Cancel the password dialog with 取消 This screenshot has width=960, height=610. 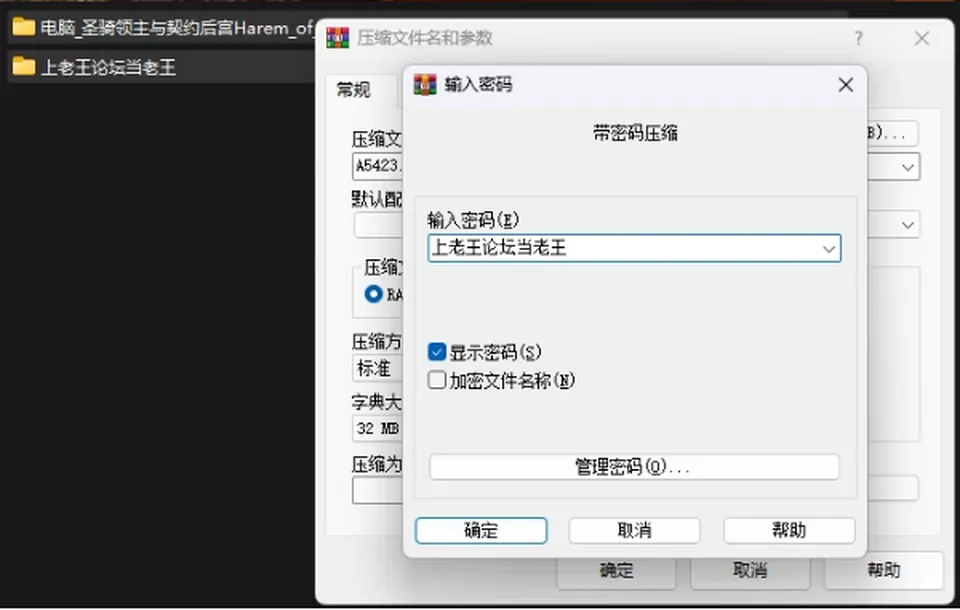[x=634, y=530]
